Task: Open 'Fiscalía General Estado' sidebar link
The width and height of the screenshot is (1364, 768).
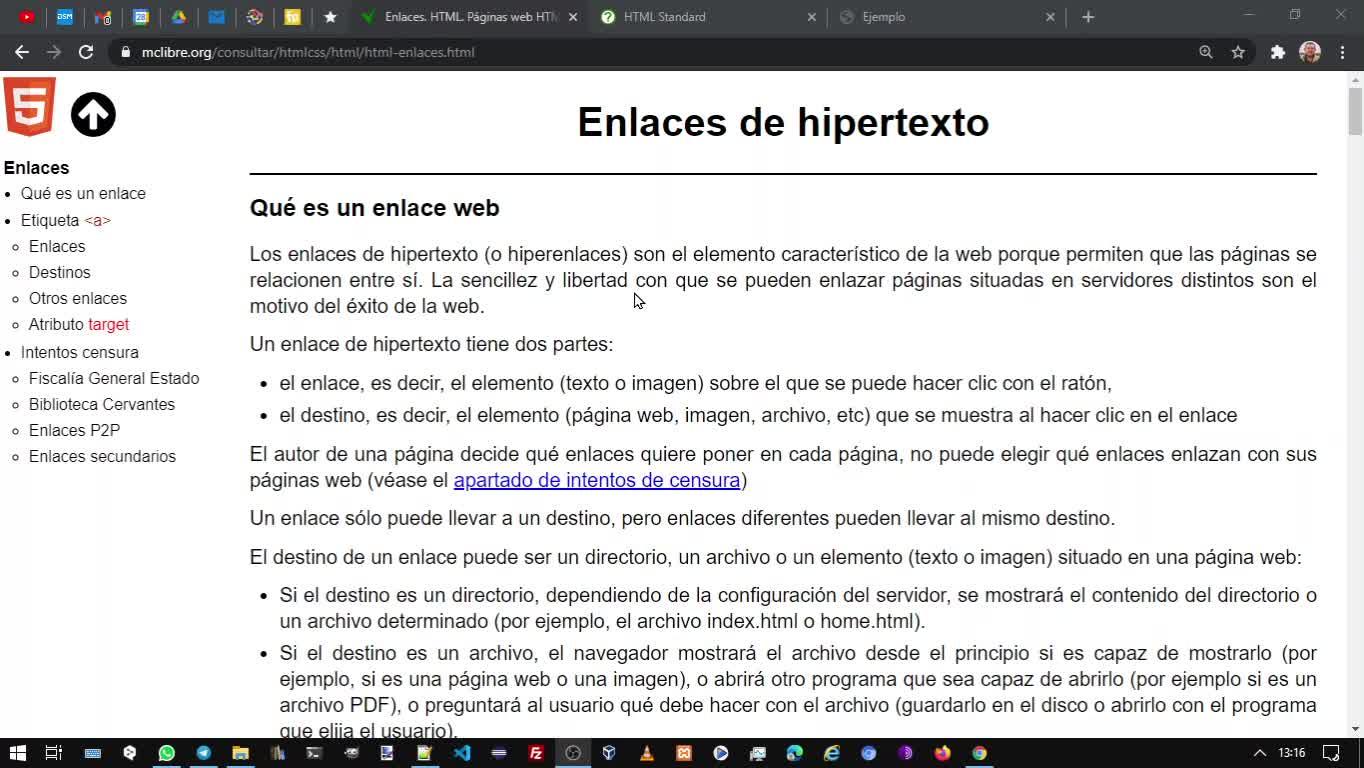Action: [x=114, y=379]
